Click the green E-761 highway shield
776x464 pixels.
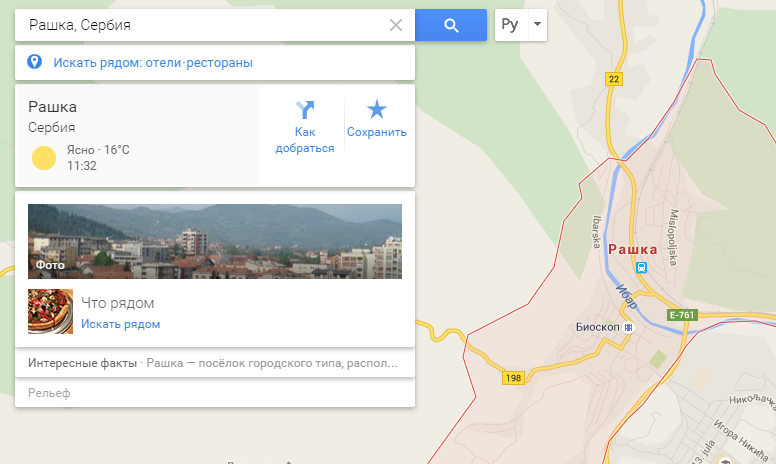click(681, 315)
